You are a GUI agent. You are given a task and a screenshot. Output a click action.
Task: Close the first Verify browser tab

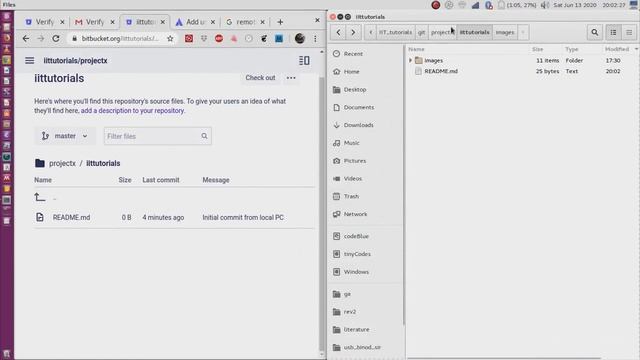62,22
